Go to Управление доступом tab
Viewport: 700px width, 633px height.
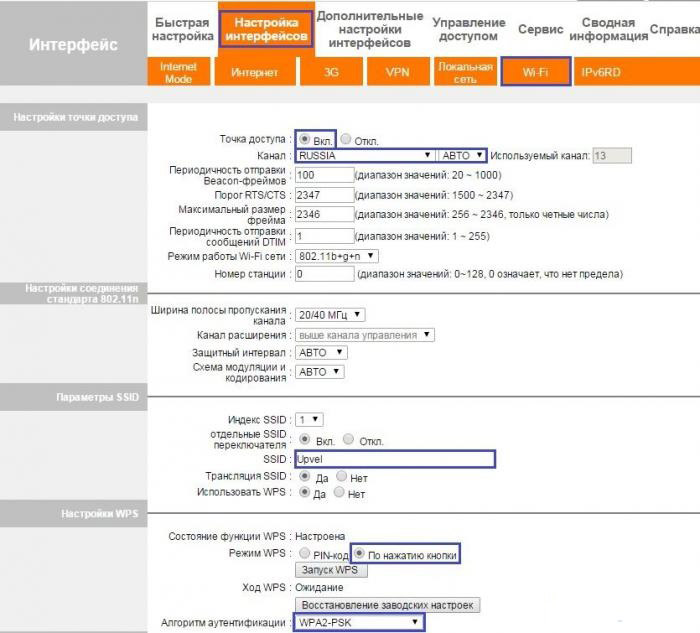pyautogui.click(x=468, y=29)
